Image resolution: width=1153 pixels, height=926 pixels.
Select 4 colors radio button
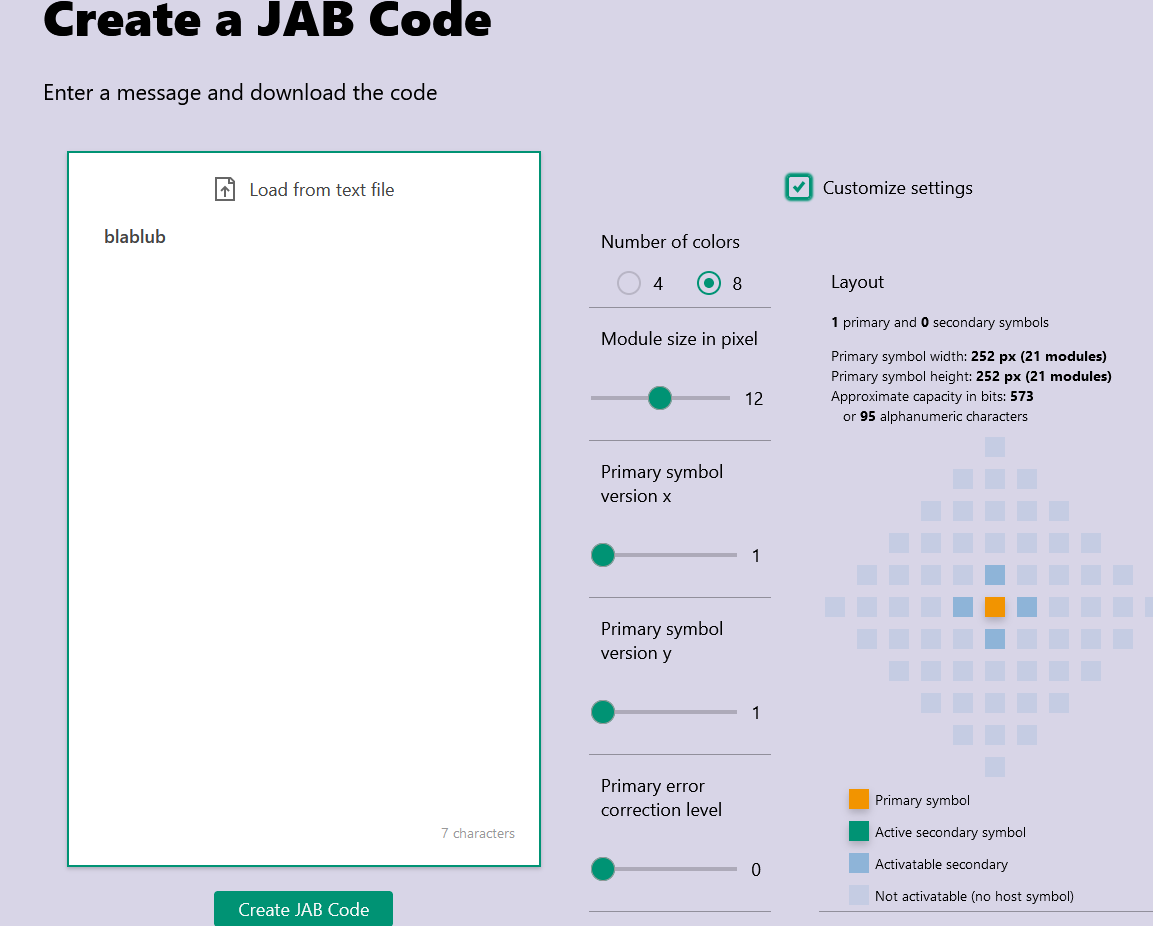click(x=629, y=283)
